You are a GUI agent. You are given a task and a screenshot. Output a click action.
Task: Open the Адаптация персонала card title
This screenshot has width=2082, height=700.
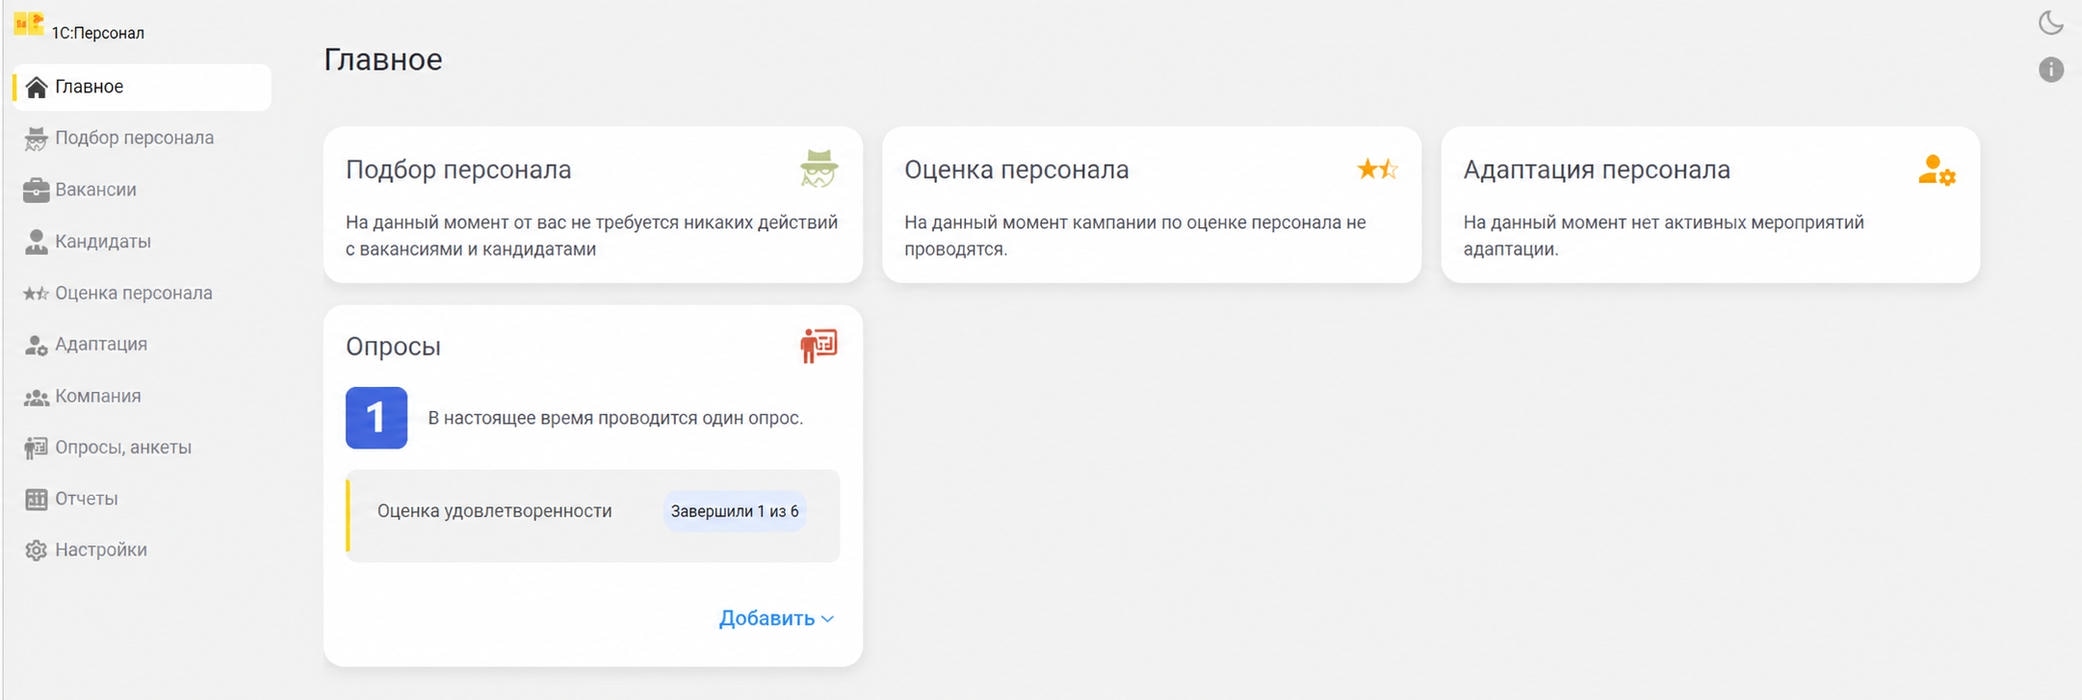coord(1596,170)
